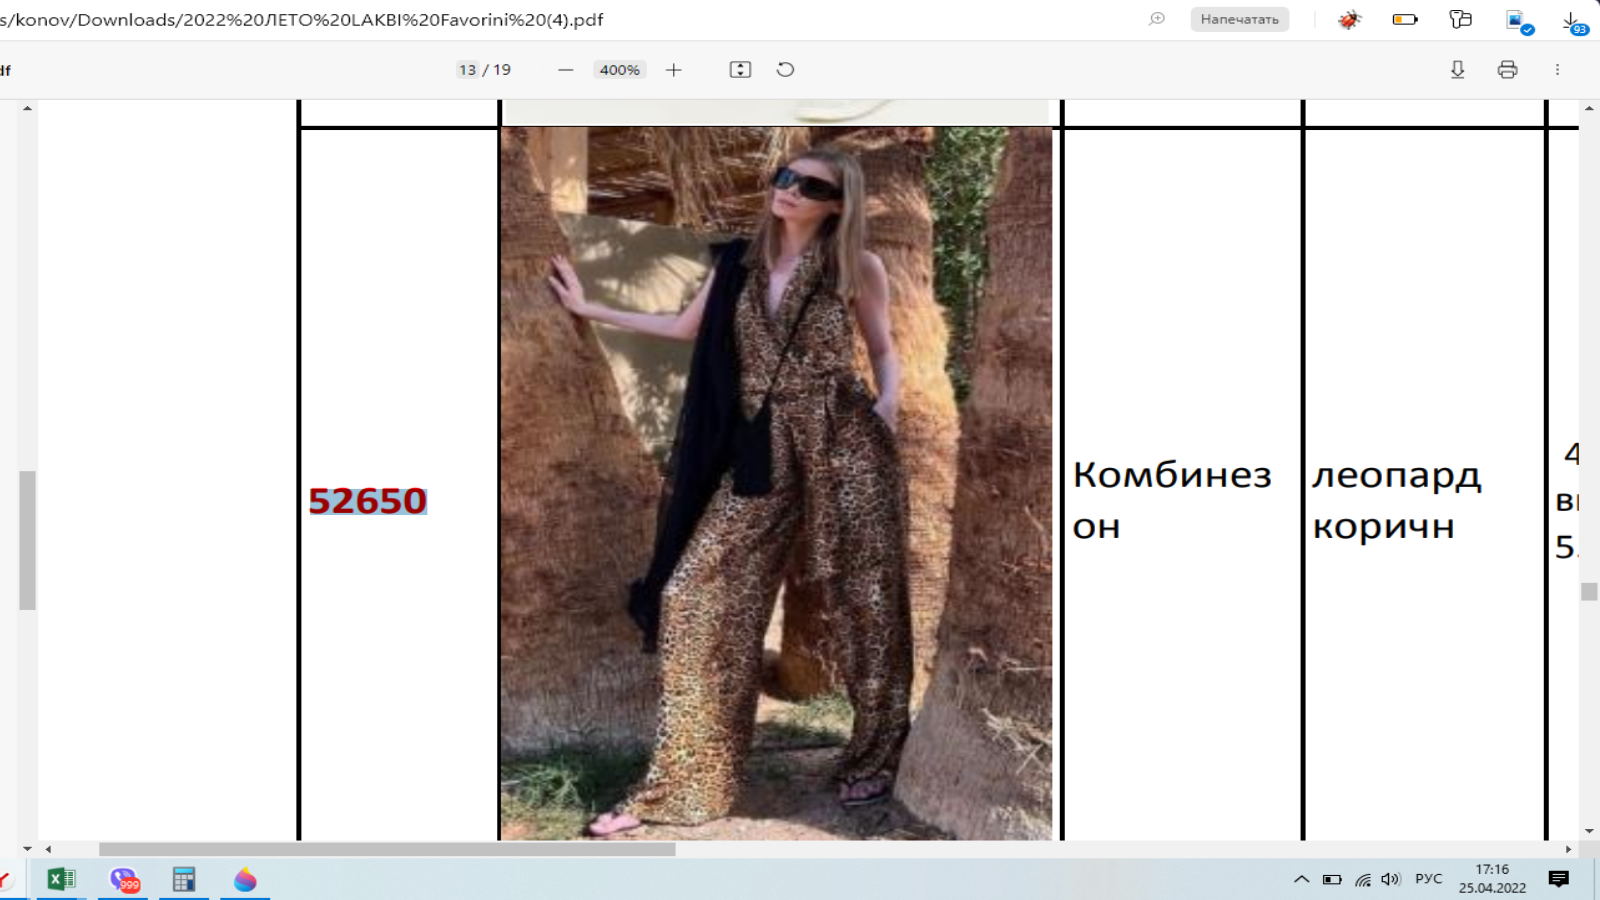Open the PDF viewer three-dot menu
The height and width of the screenshot is (900, 1600).
pos(1557,69)
